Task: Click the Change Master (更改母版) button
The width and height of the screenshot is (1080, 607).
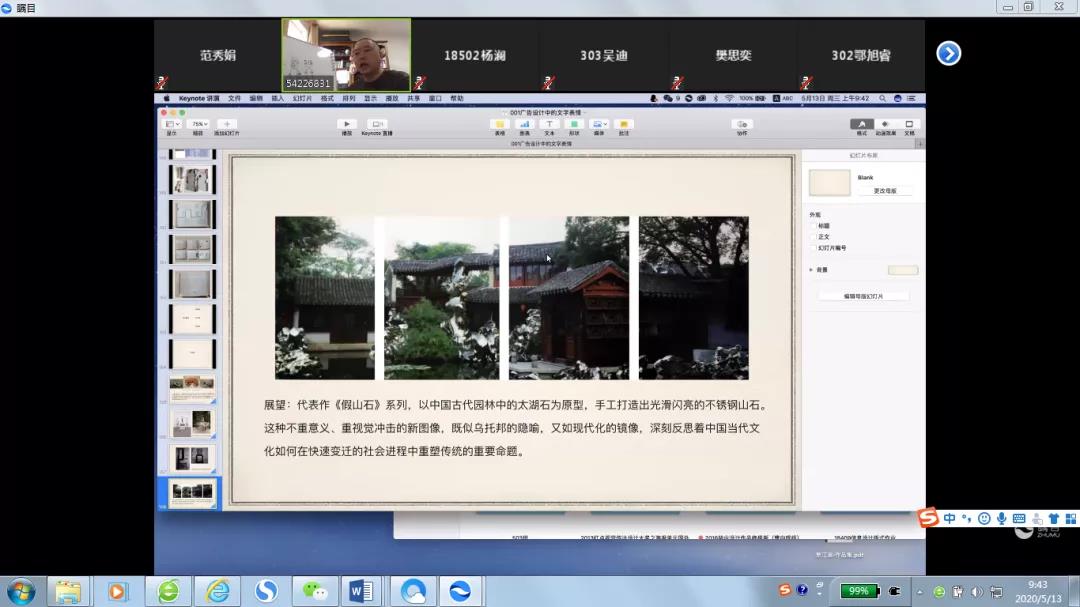Action: [x=885, y=190]
